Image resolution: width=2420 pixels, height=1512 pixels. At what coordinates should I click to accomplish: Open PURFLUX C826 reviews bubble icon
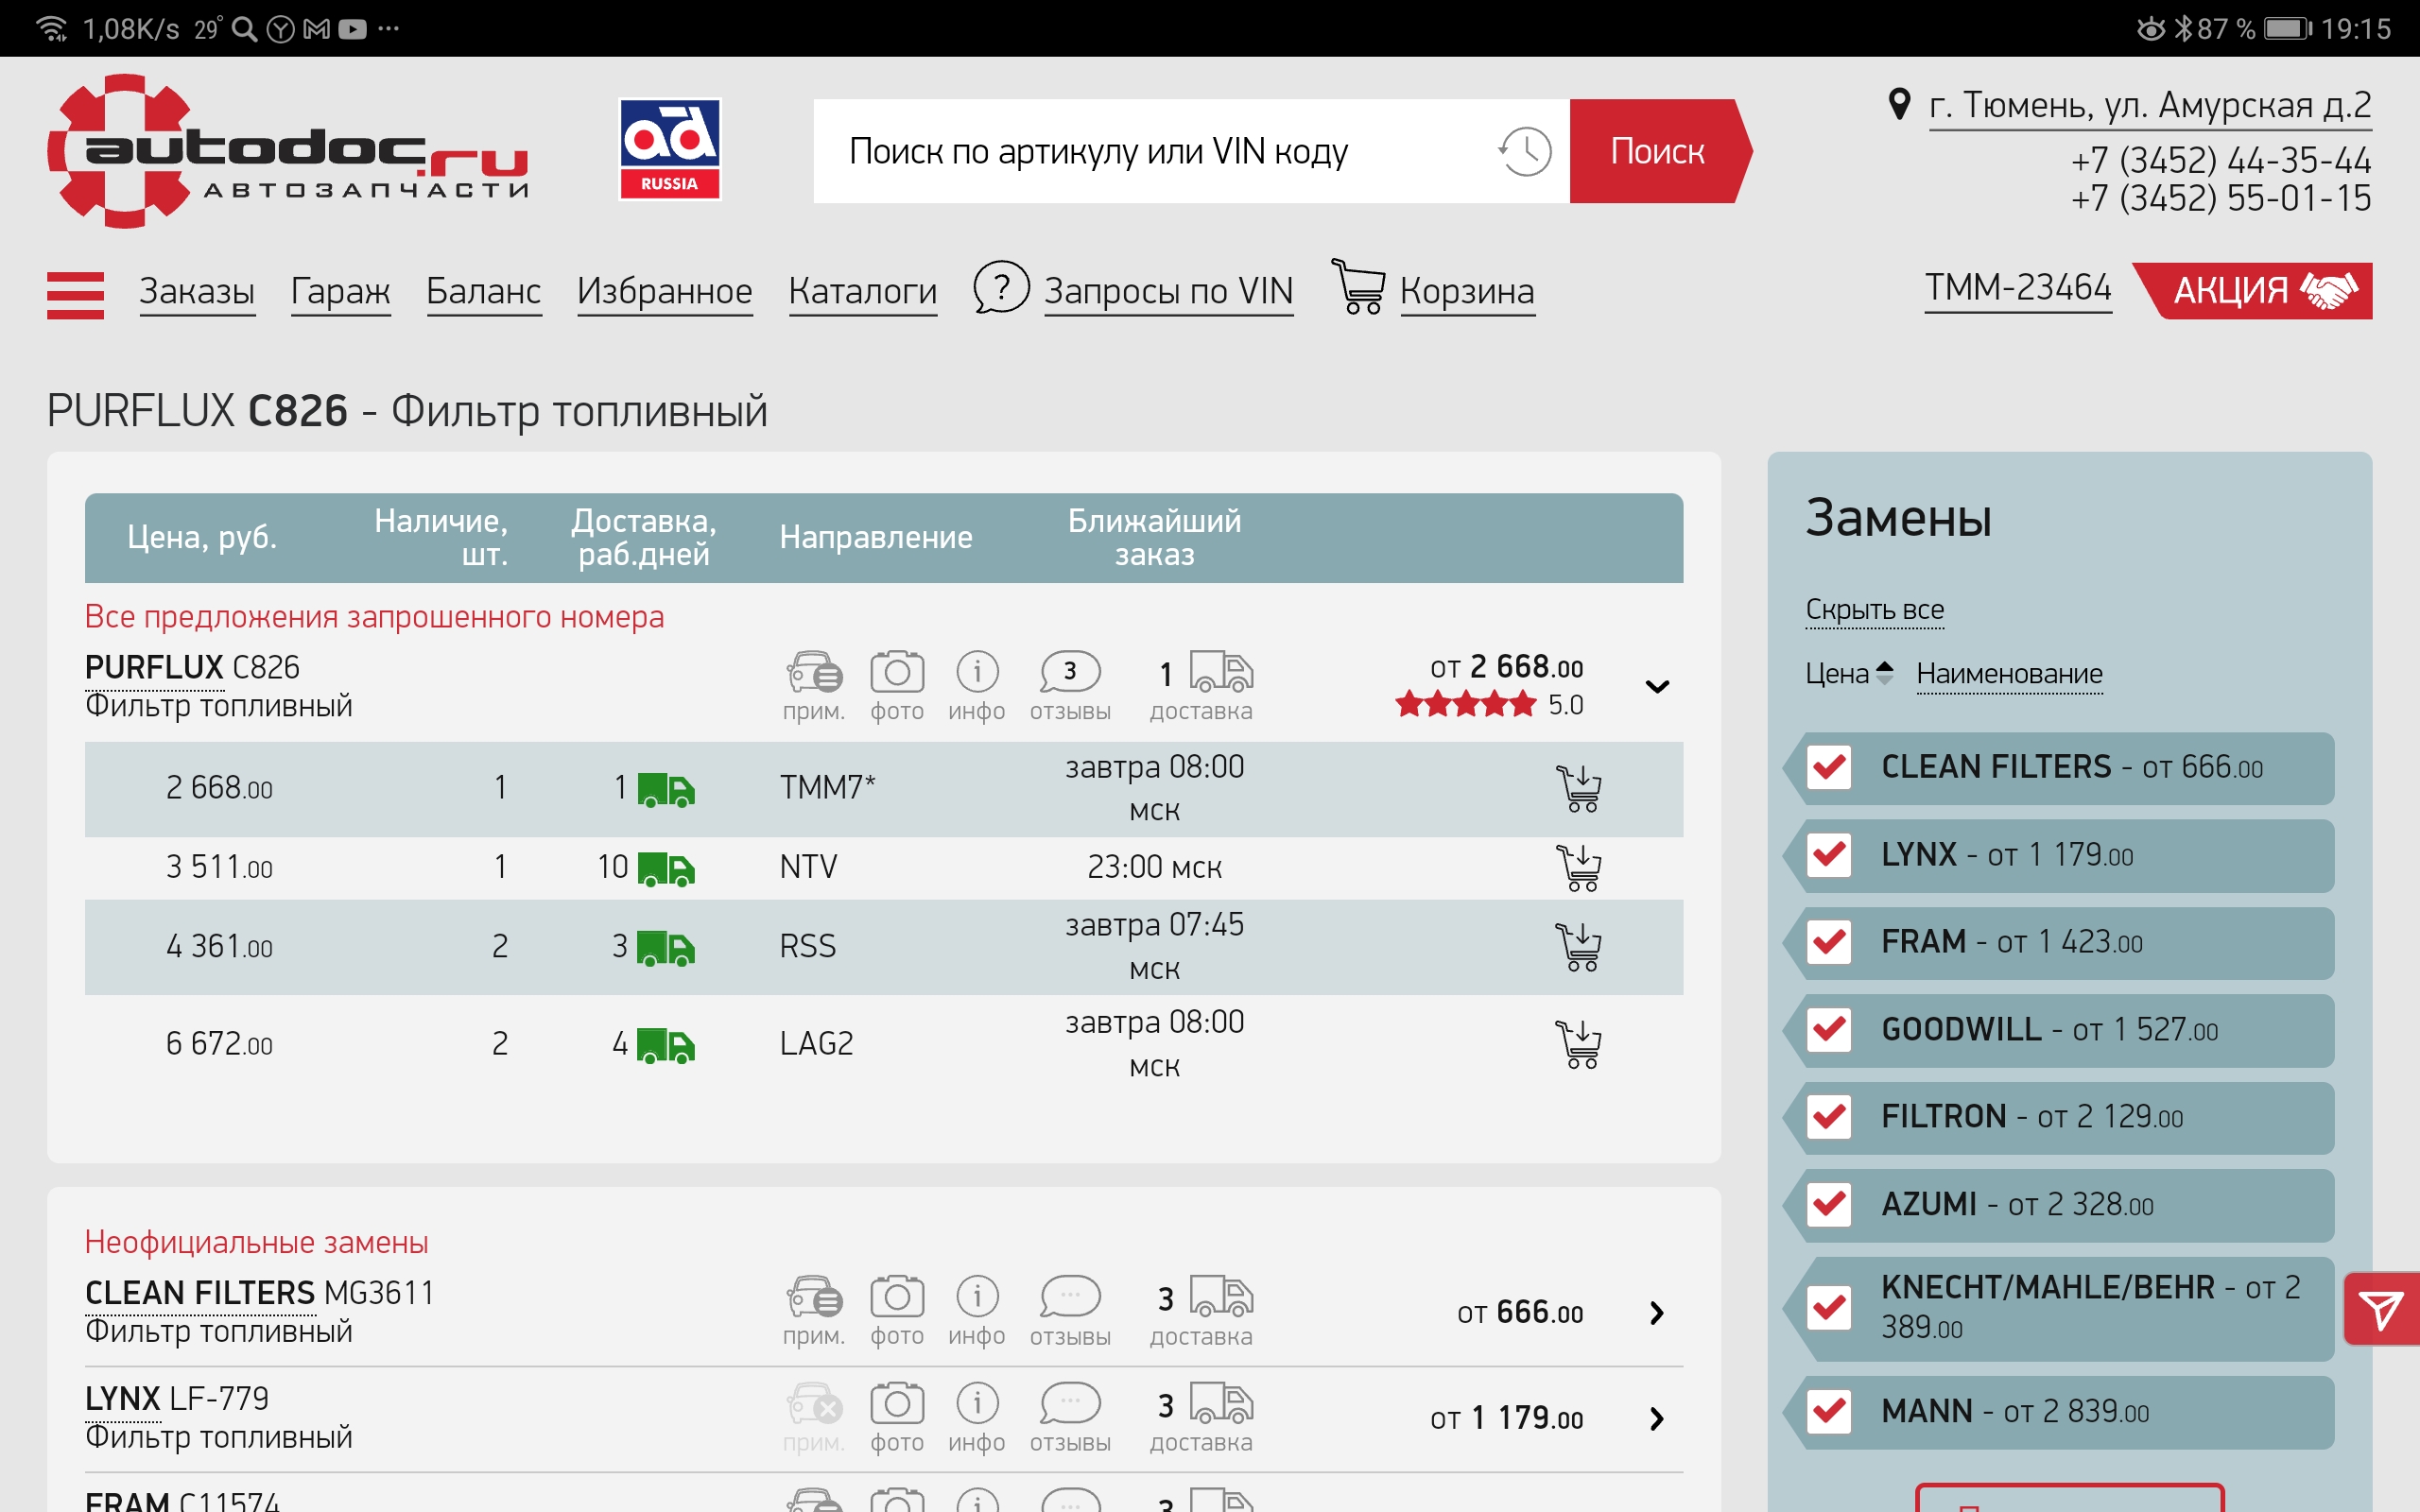pos(1070,672)
